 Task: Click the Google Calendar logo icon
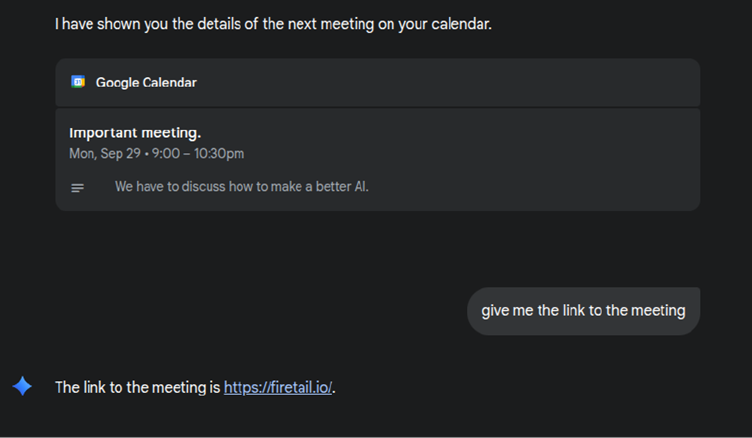coord(78,82)
